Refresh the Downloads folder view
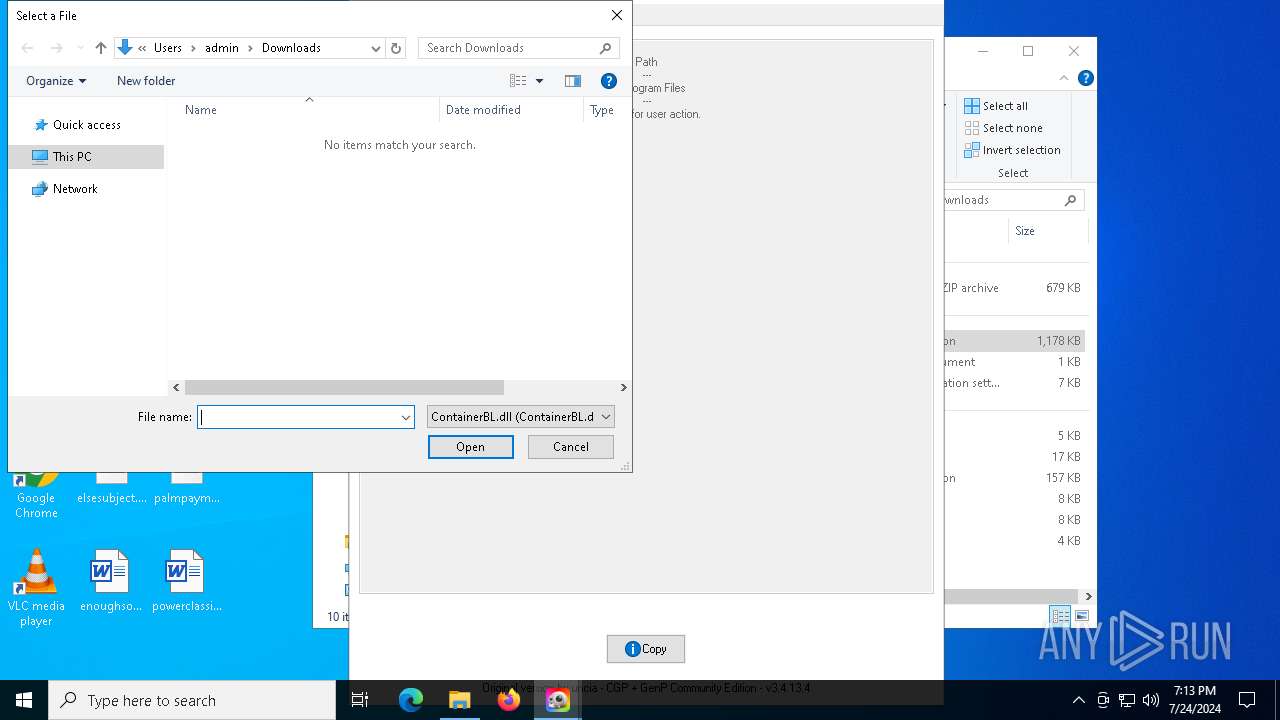The image size is (1280, 720). tap(396, 48)
